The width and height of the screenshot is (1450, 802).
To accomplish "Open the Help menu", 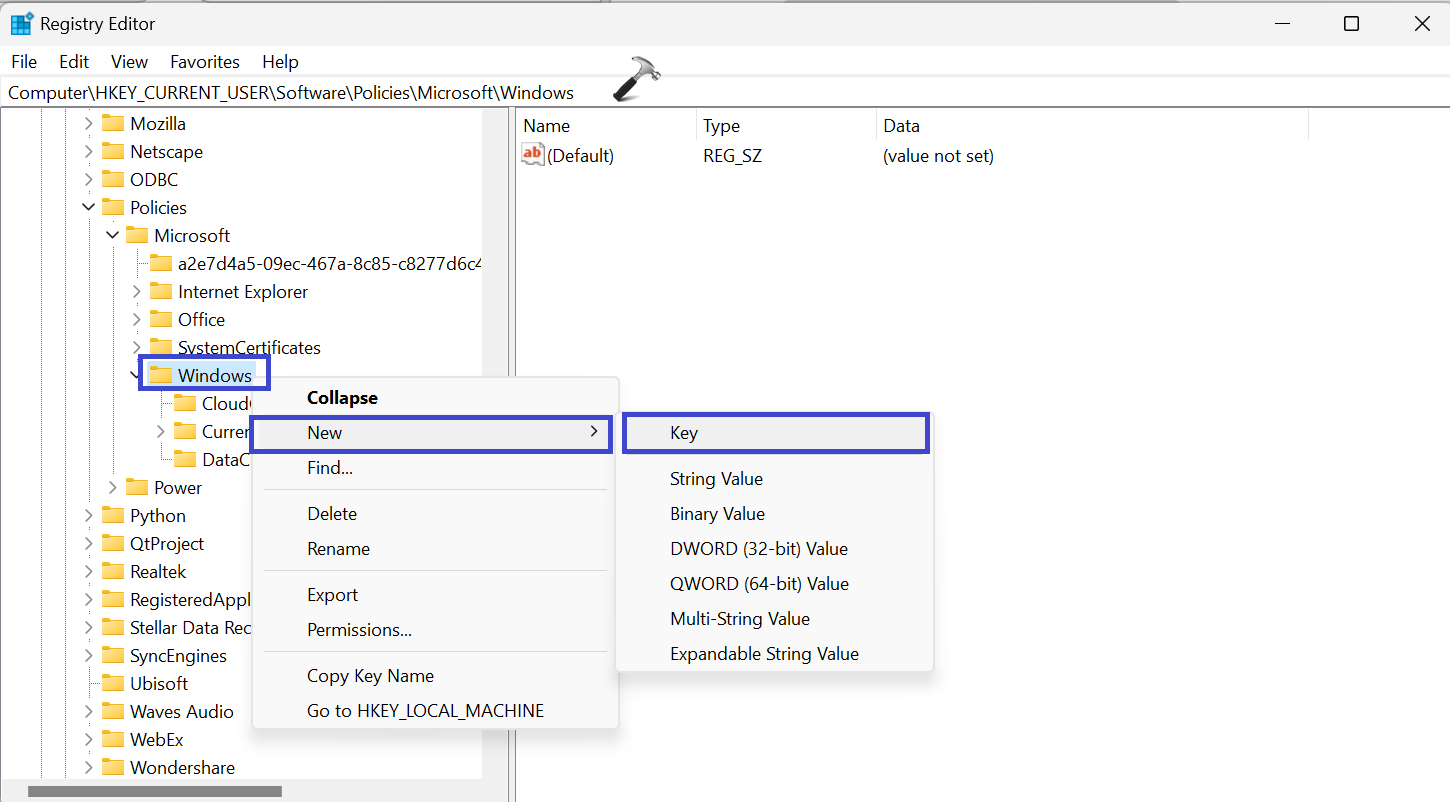I will 281,62.
